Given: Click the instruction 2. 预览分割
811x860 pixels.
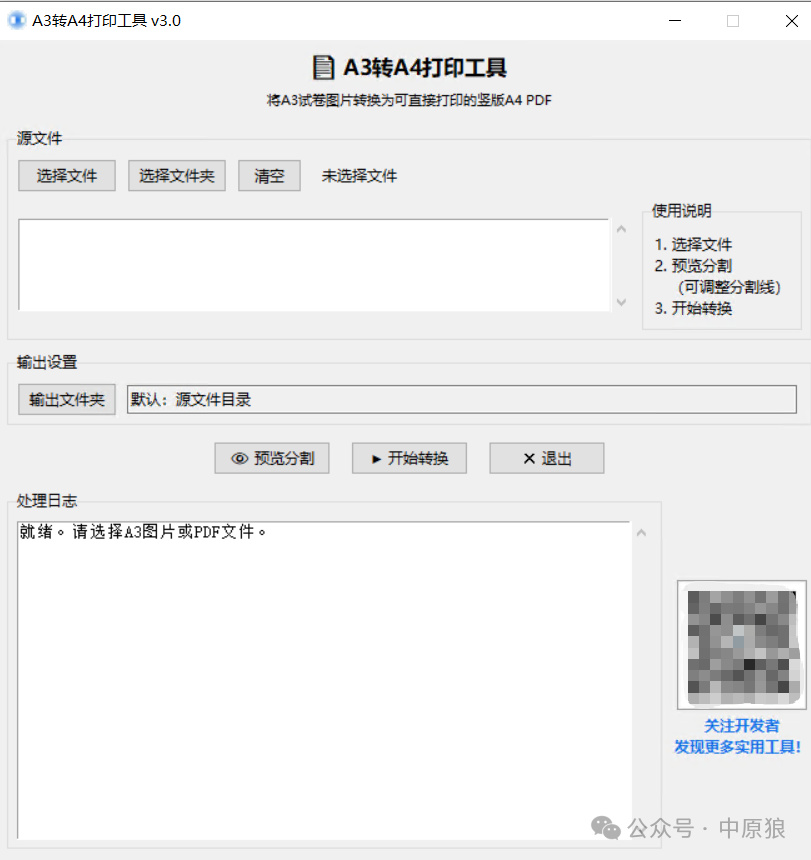Looking at the screenshot, I should pos(693,266).
